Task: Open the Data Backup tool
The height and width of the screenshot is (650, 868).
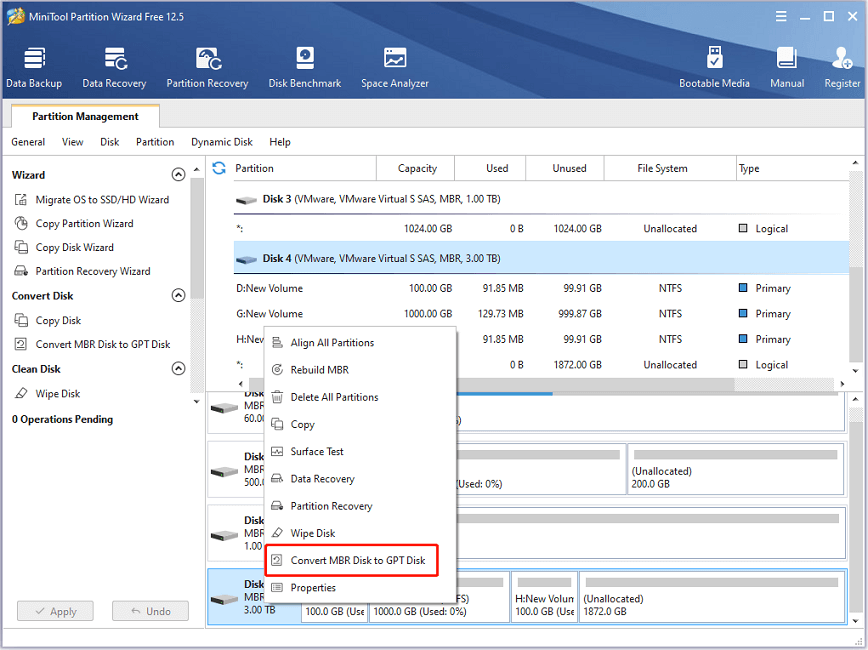Action: point(34,68)
